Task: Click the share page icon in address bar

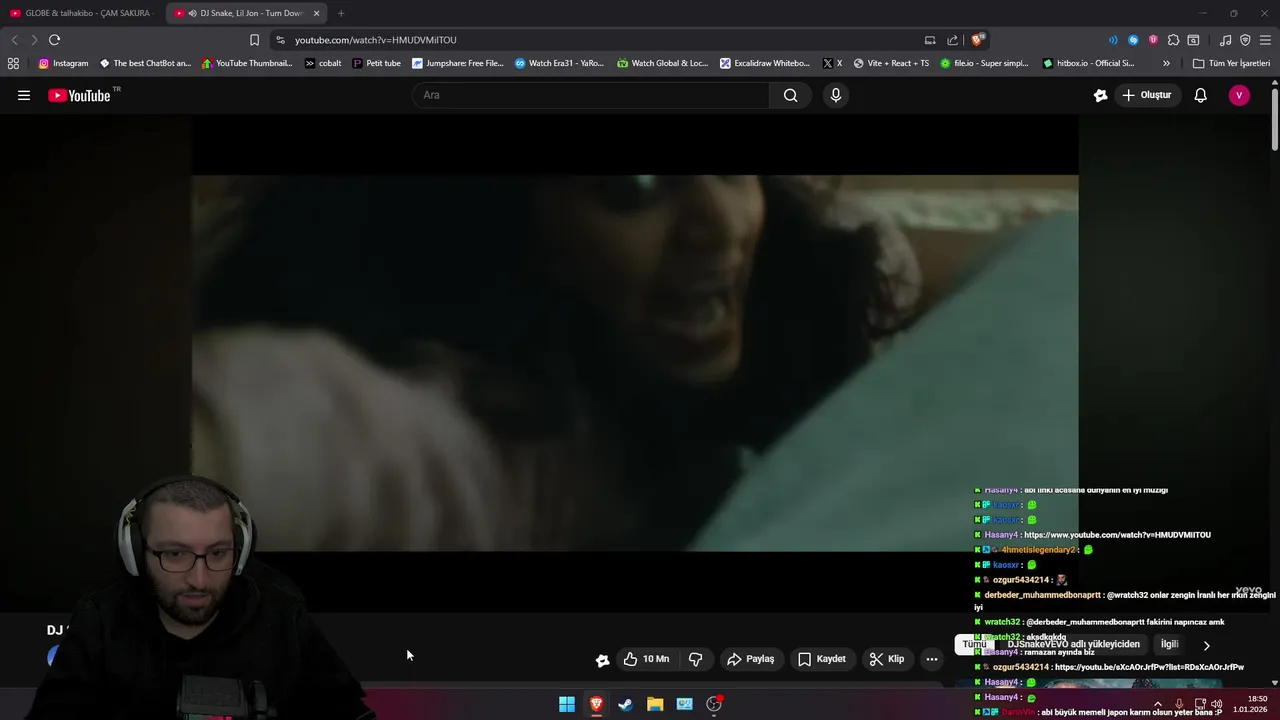Action: click(952, 40)
